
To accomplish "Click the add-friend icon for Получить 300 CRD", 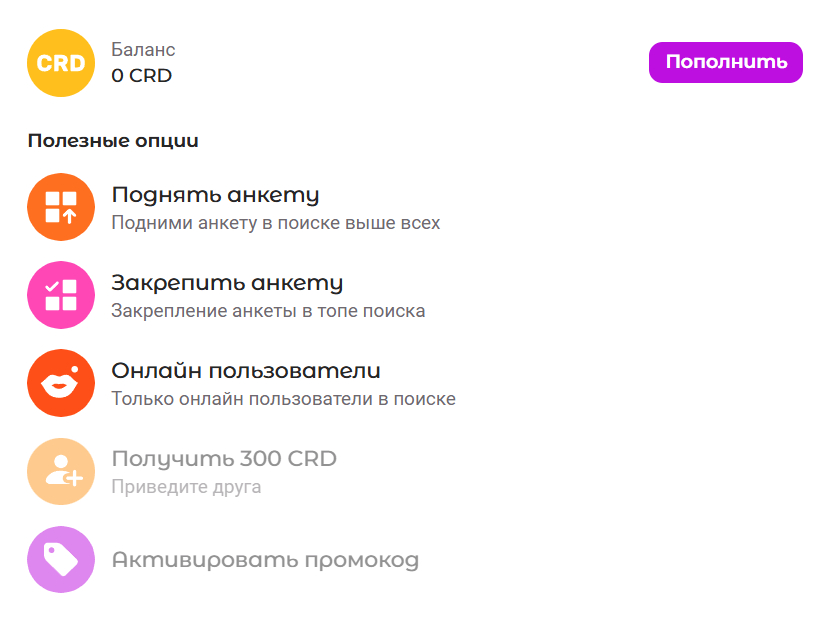I will 60,471.
